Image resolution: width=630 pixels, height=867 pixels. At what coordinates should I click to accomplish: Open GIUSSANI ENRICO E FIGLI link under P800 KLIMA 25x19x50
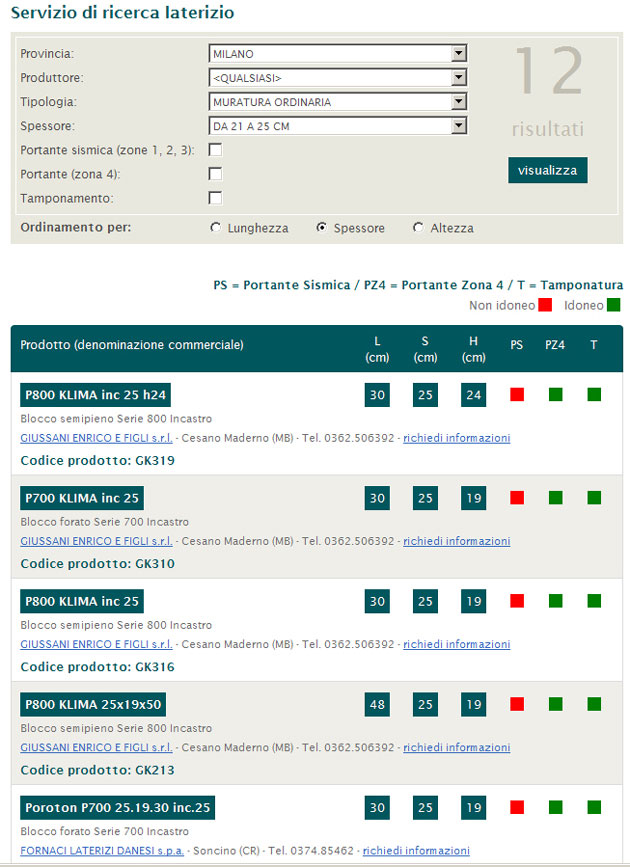coord(96,747)
